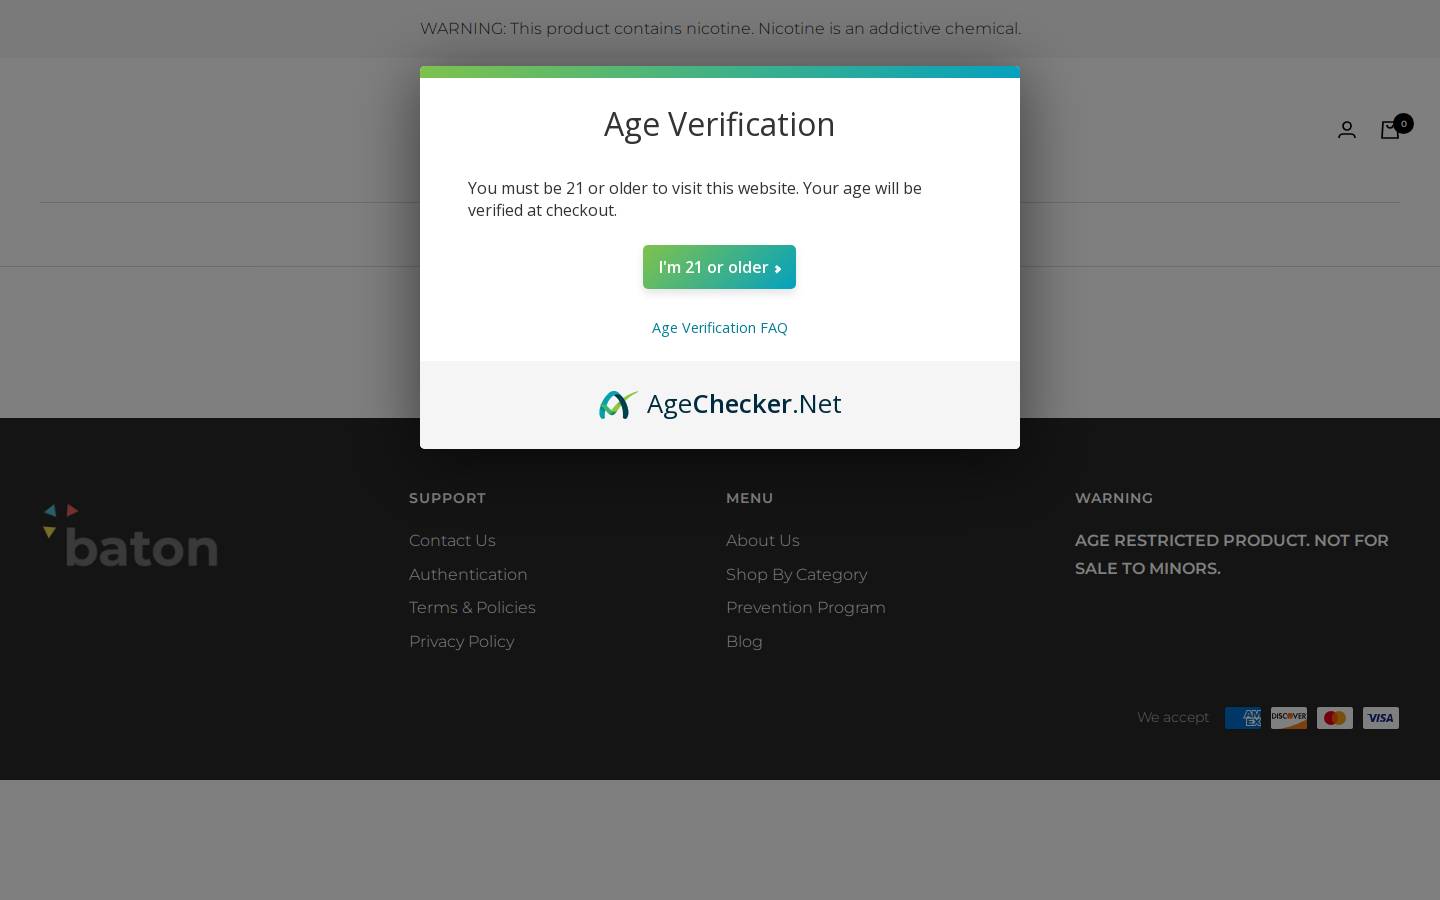Screen dimensions: 1440x900
Task: Click the Visa payment icon
Action: (x=1381, y=718)
